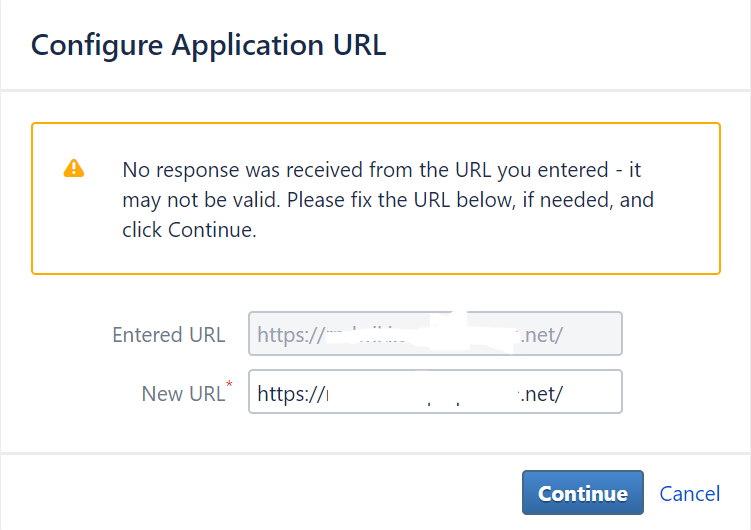Place cursor after '.net/' in New URL field
Viewport: 751px width, 530px height.
[564, 394]
